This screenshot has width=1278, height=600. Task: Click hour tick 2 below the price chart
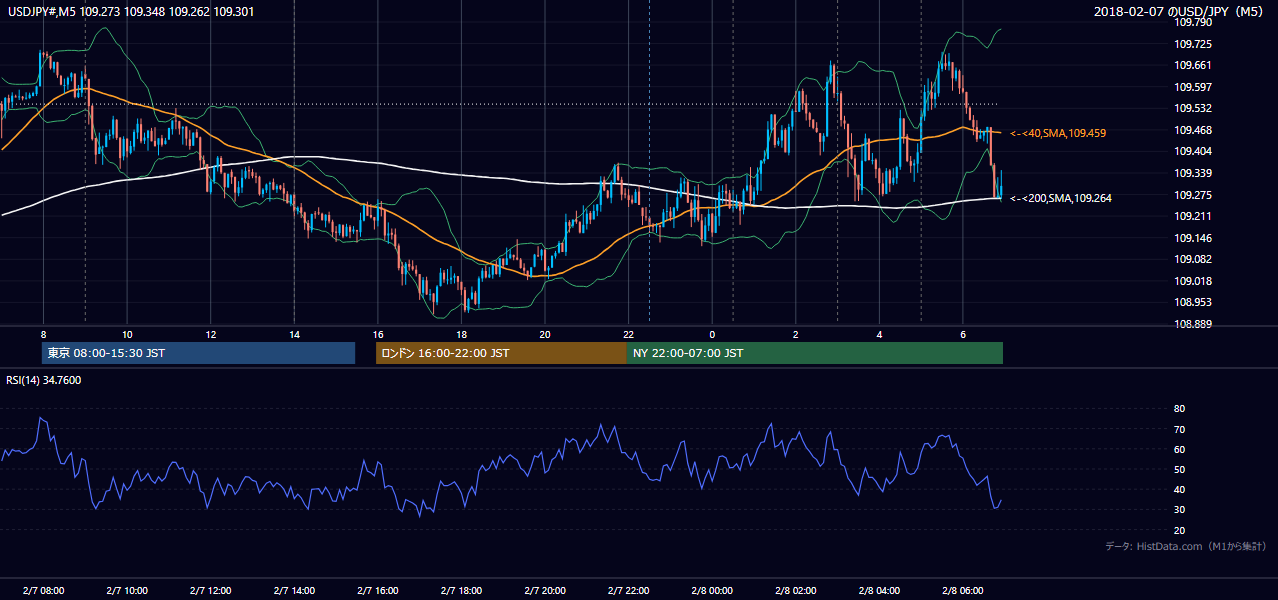[796, 334]
